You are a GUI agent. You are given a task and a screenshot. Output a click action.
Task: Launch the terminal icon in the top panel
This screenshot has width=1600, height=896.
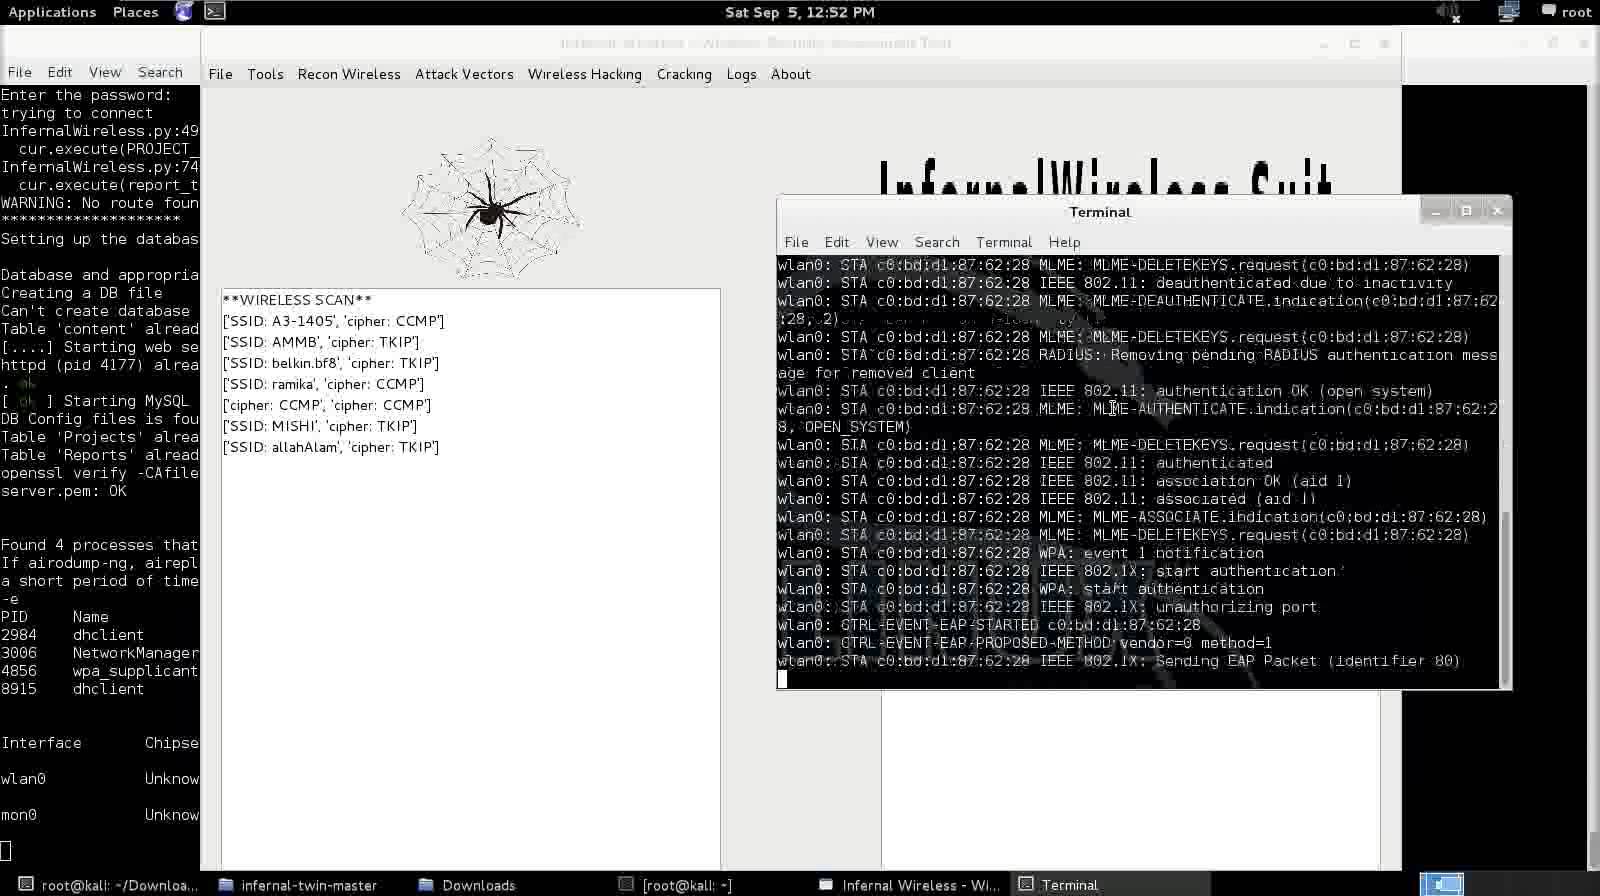pyautogui.click(x=215, y=12)
